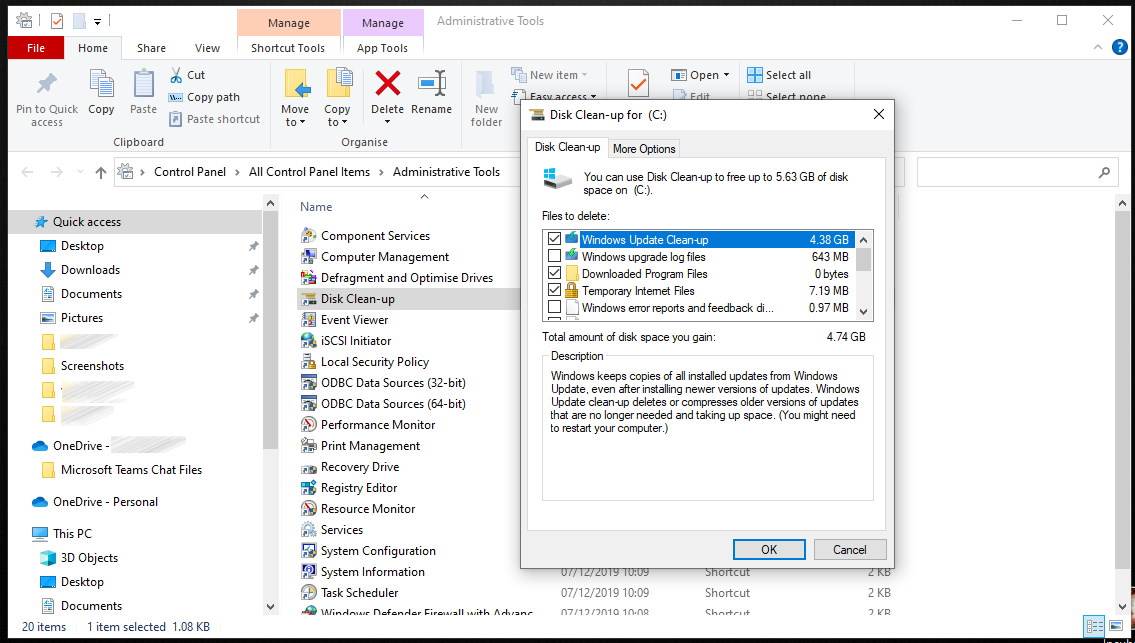Expand the This PC tree node
This screenshot has width=1135, height=643.
click(x=18, y=534)
